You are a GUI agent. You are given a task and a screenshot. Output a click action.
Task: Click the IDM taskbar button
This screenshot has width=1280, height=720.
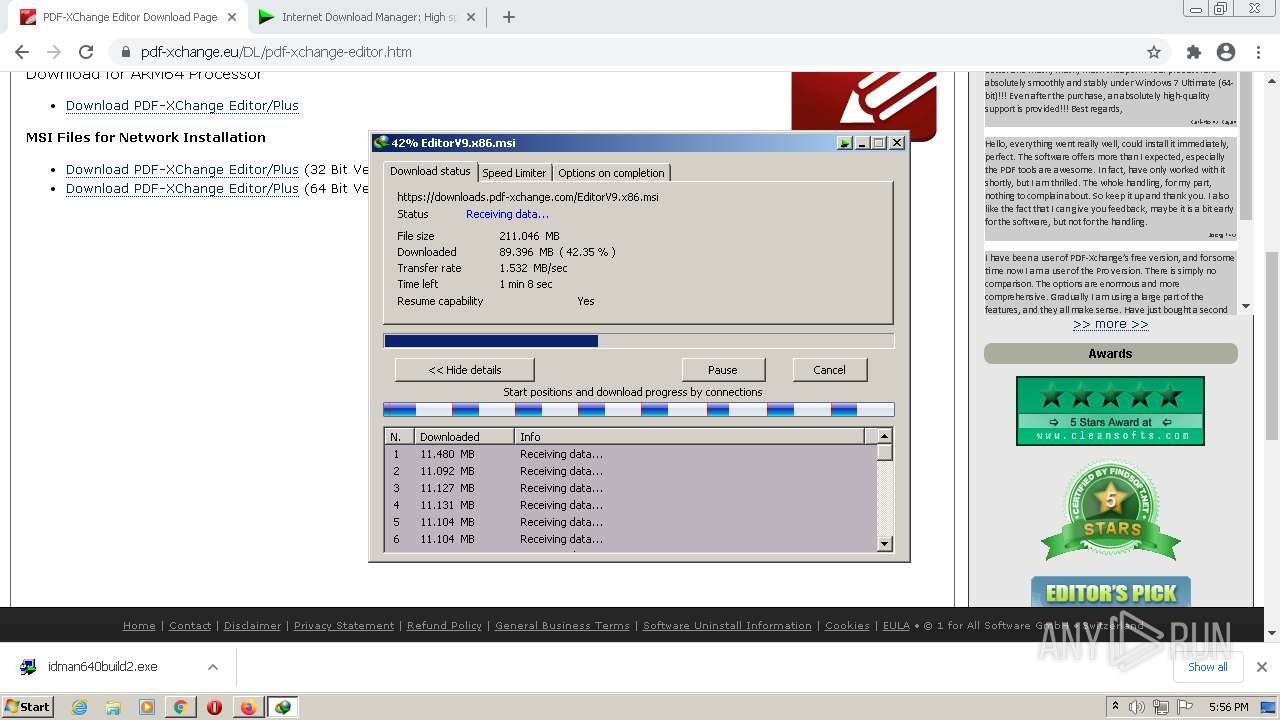283,707
